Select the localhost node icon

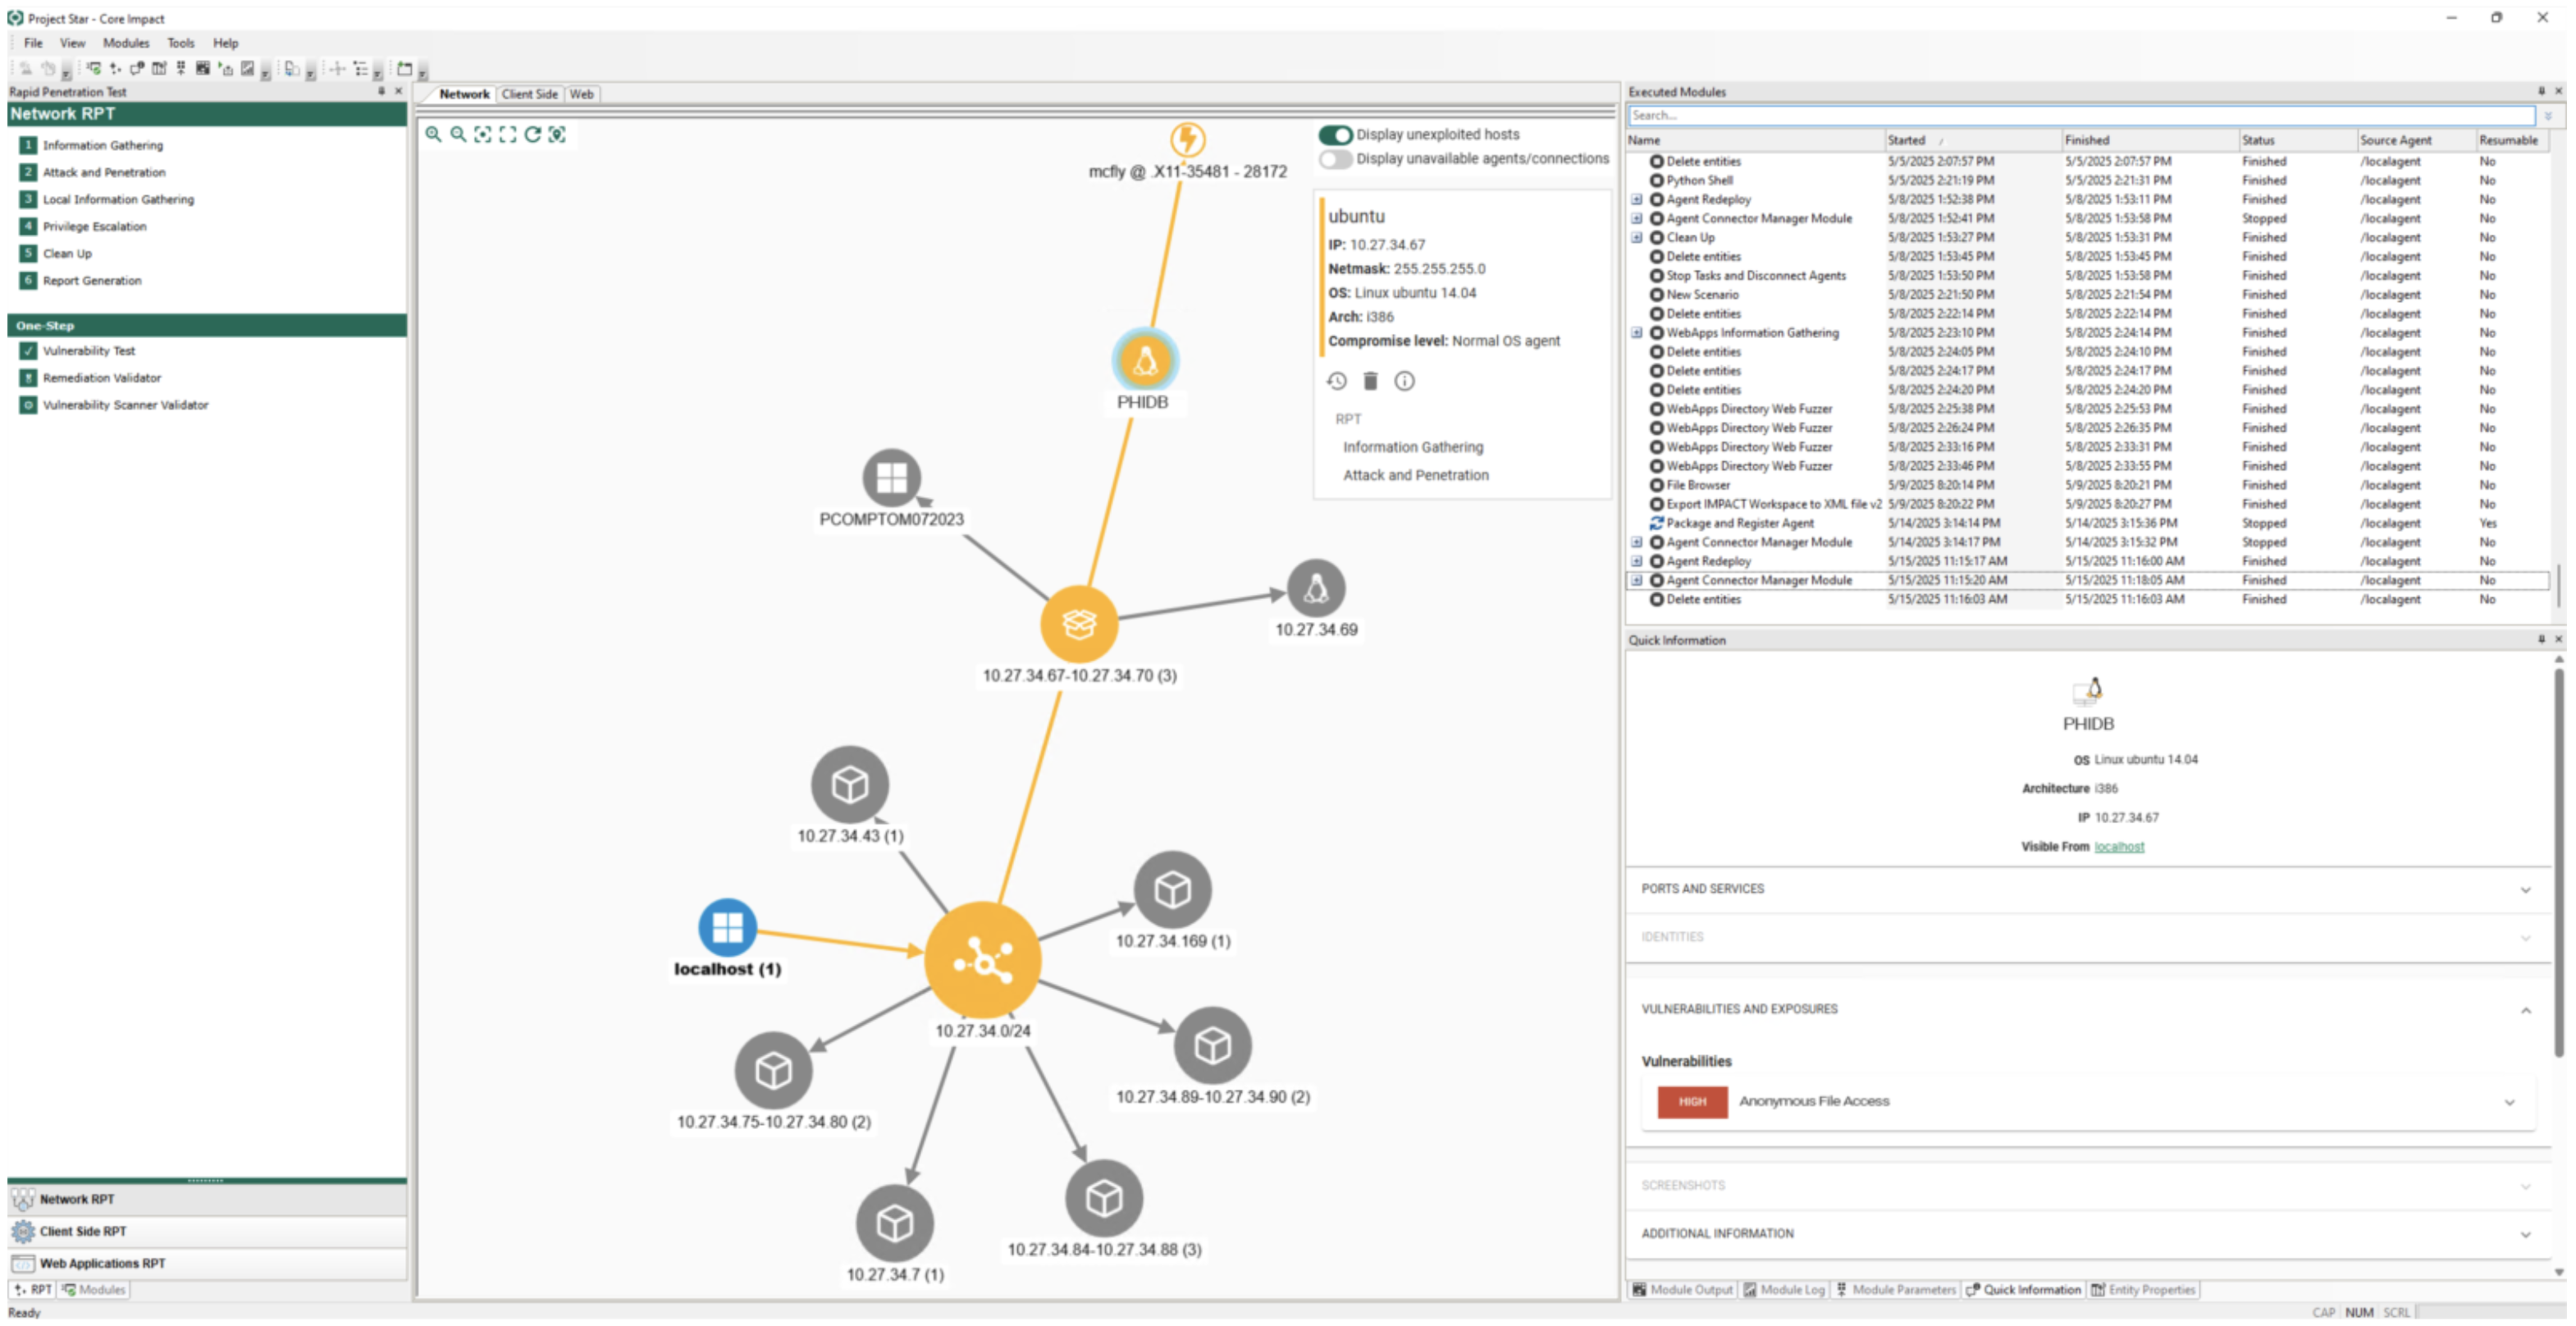[727, 927]
